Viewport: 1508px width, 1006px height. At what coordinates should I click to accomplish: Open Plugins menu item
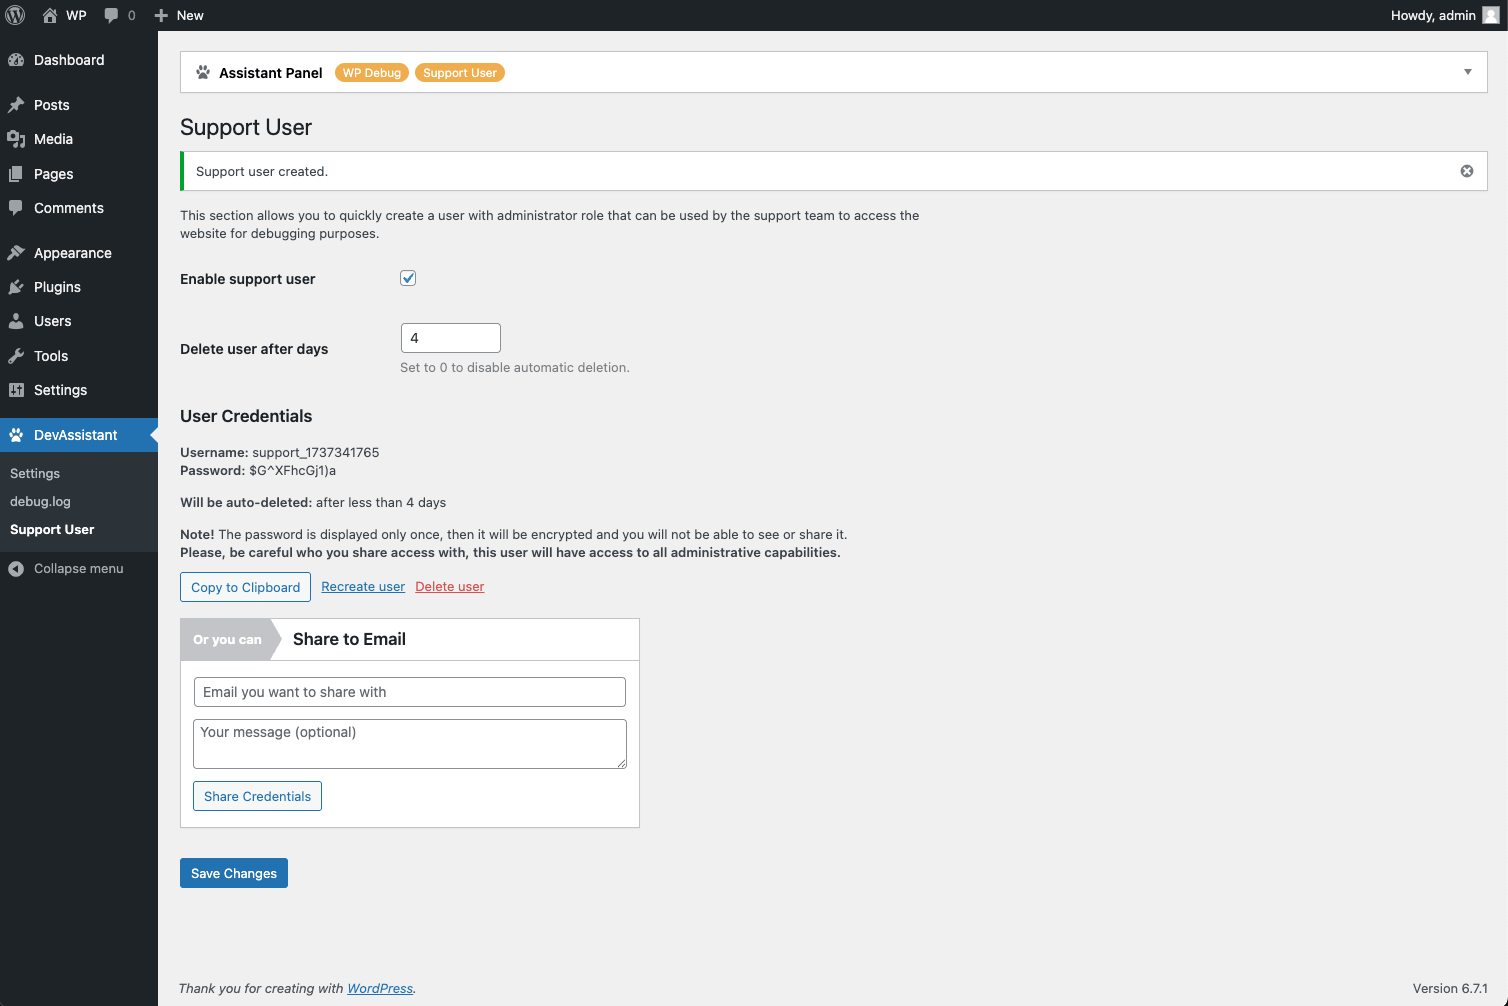(79, 287)
